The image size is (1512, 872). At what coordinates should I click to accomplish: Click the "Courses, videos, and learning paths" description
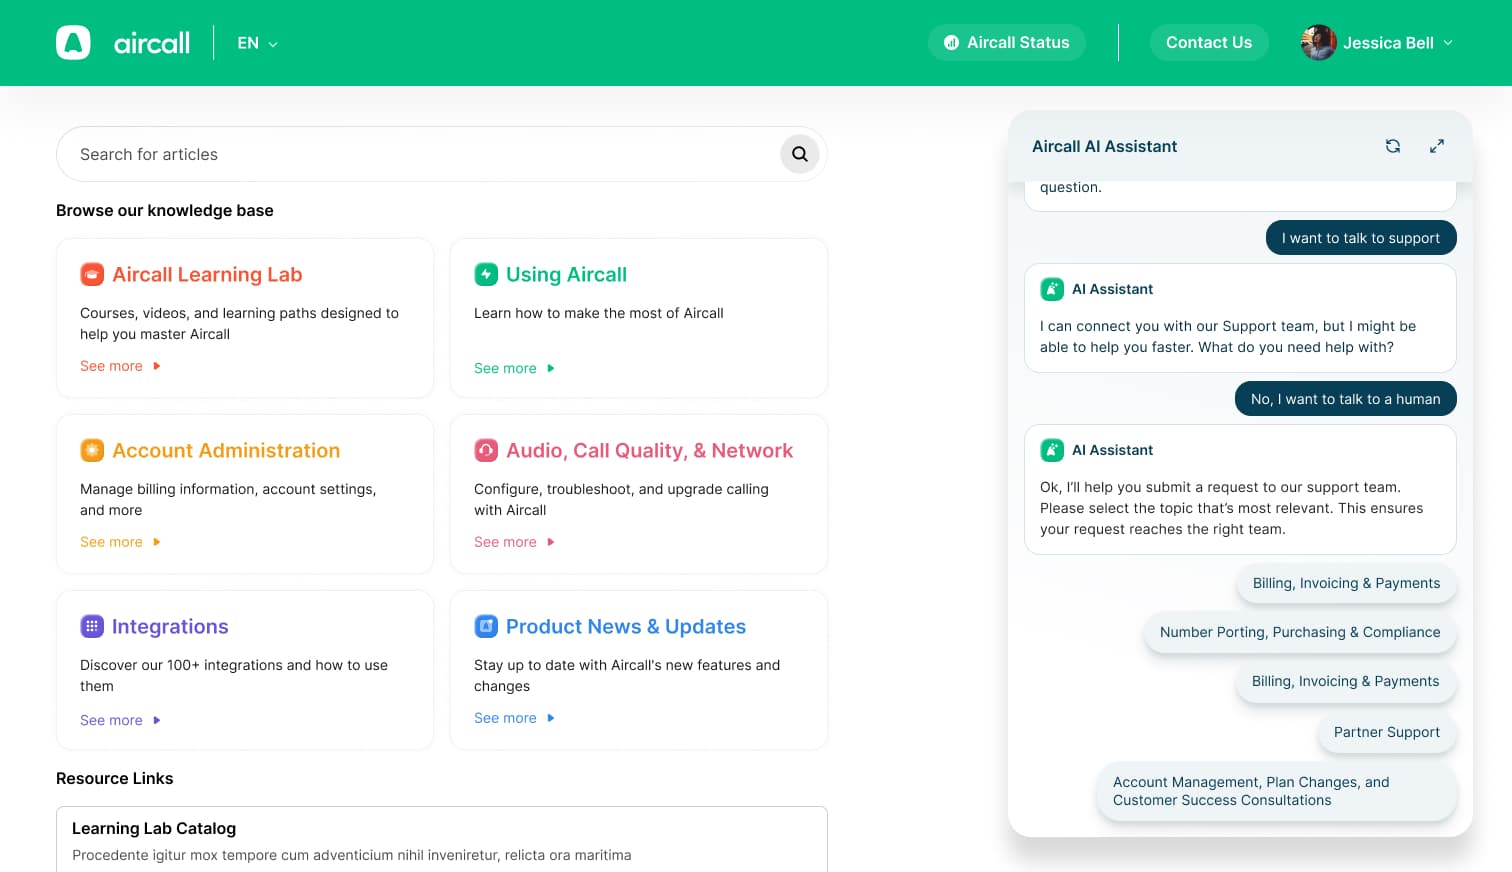point(239,323)
